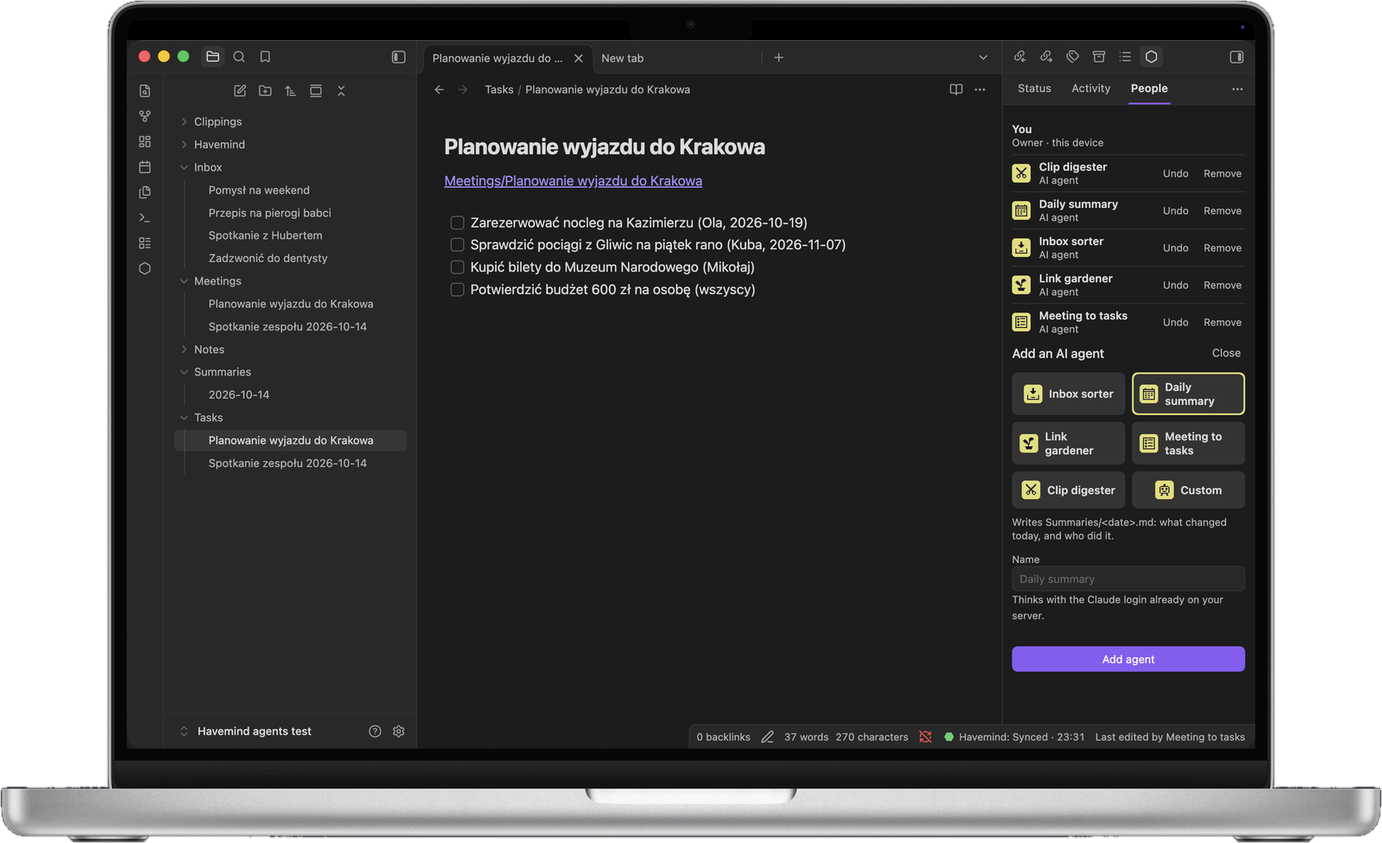Click the new note icon in explorer
1382x843 pixels.
coord(240,91)
